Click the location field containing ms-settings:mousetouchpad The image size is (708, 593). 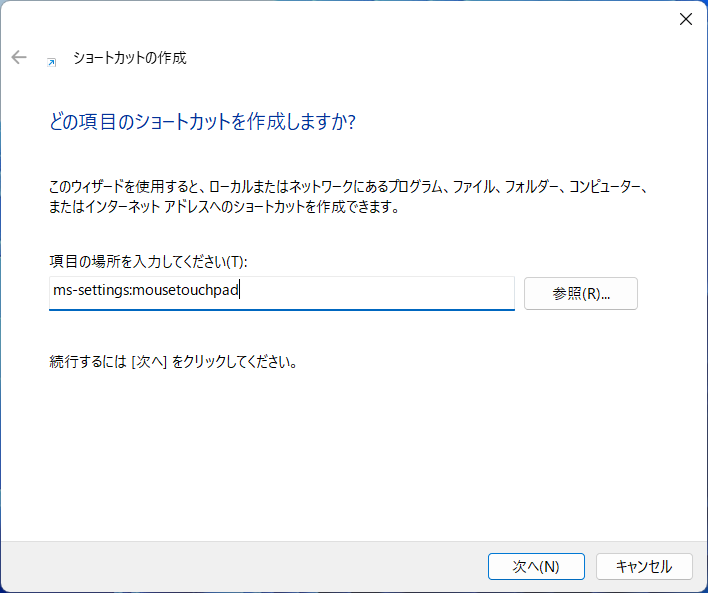click(282, 293)
